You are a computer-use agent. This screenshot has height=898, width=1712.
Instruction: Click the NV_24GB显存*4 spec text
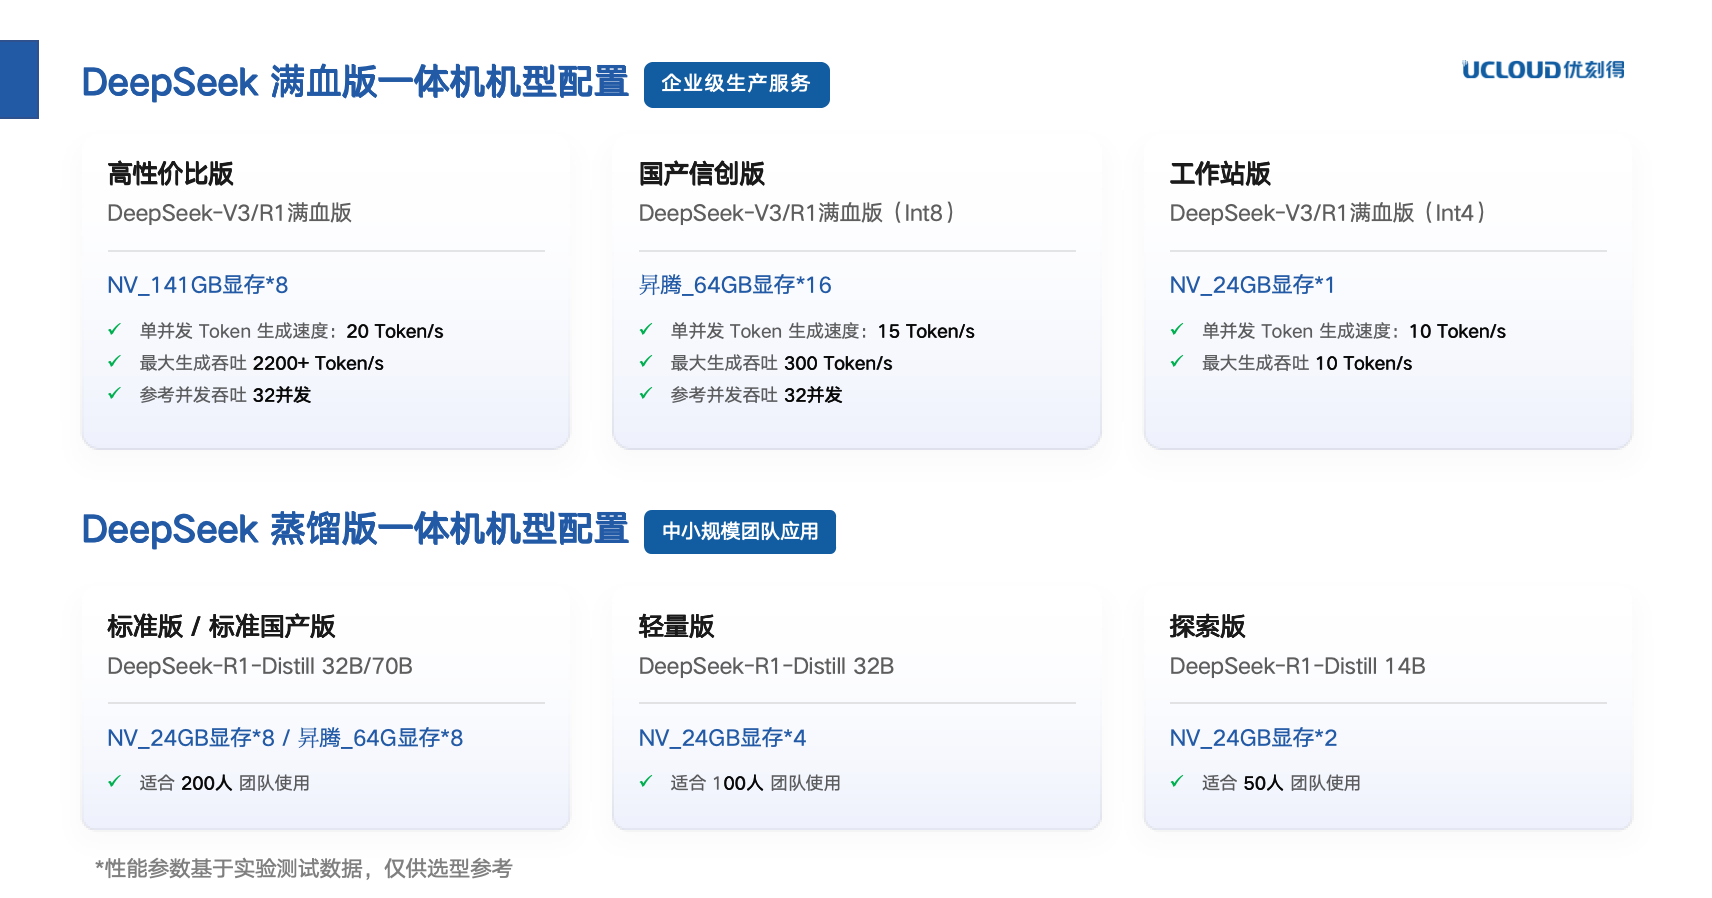pyautogui.click(x=722, y=738)
